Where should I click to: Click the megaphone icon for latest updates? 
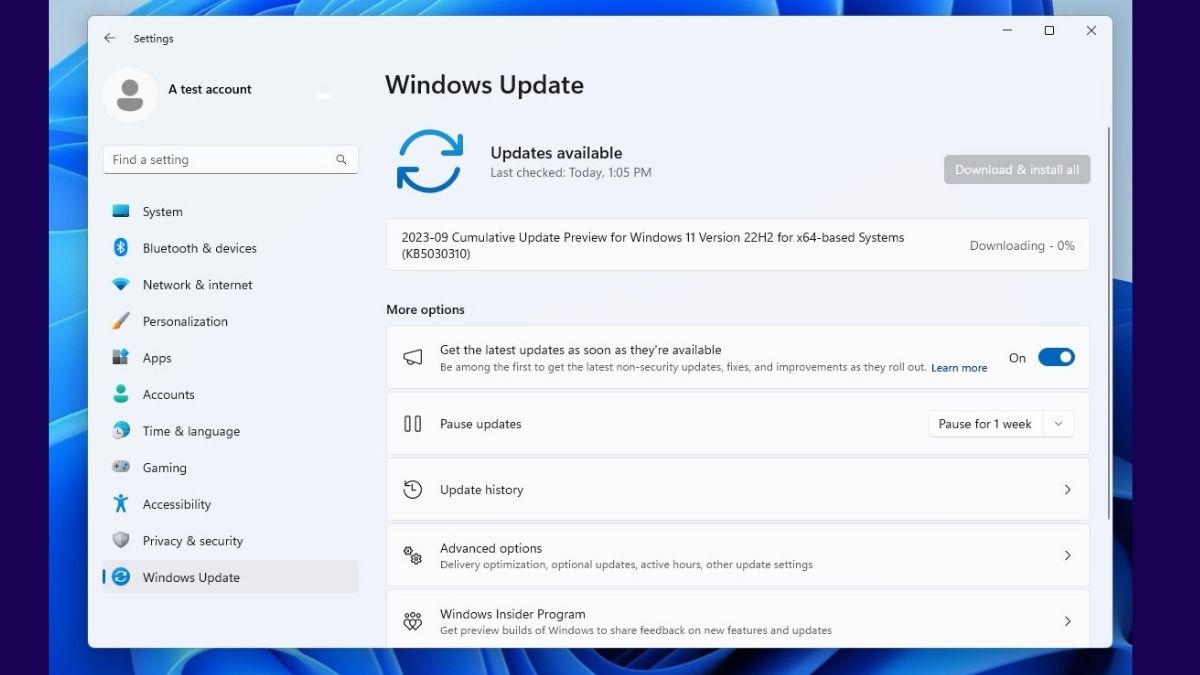[x=413, y=357]
